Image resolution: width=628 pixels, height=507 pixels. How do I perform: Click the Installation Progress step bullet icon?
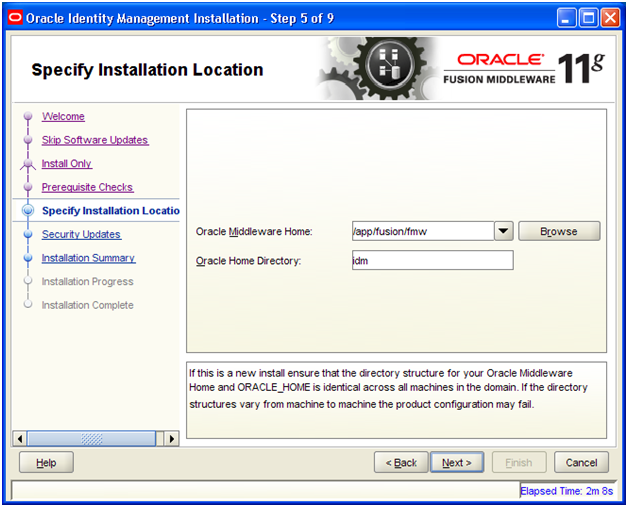click(28, 281)
